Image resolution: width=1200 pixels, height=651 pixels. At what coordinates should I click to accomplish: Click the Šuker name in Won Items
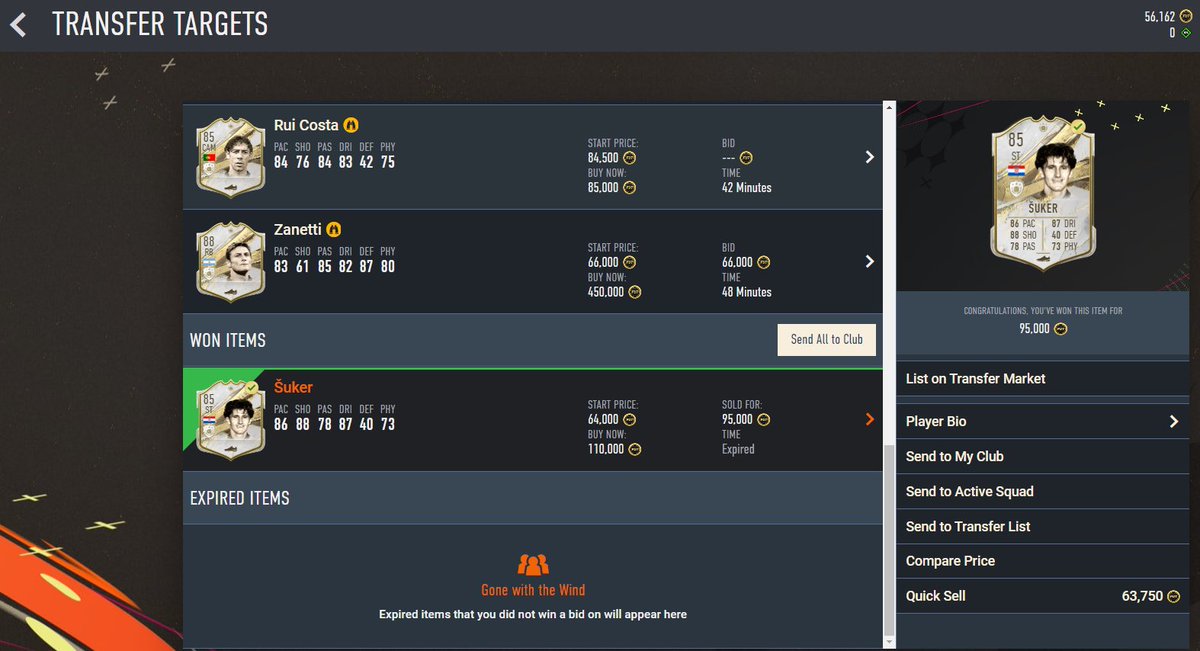click(294, 387)
